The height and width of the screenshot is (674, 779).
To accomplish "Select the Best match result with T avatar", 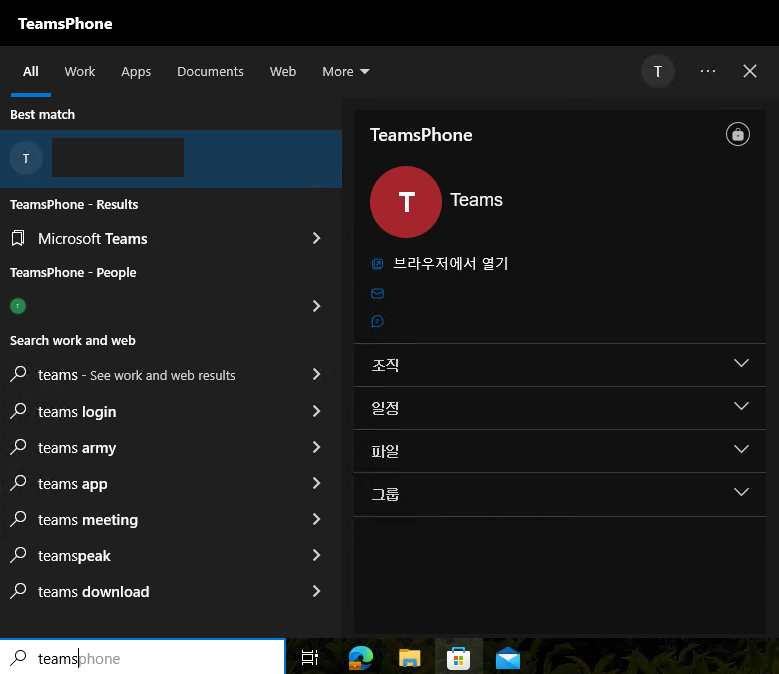I will (171, 158).
